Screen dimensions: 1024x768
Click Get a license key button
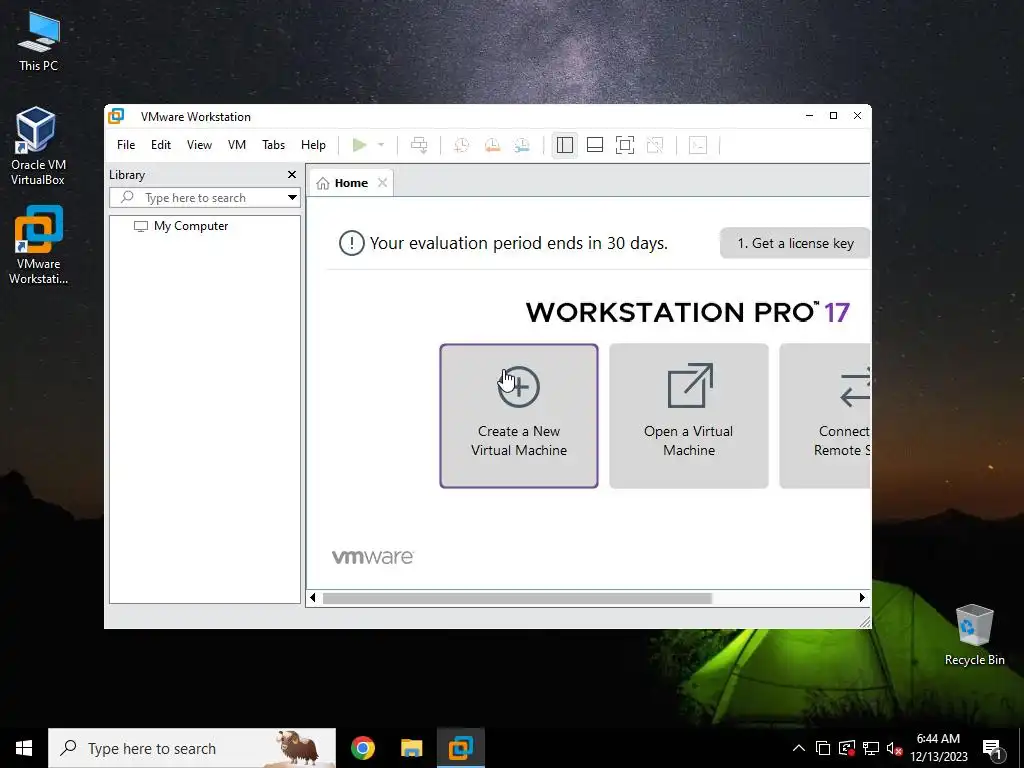point(795,243)
